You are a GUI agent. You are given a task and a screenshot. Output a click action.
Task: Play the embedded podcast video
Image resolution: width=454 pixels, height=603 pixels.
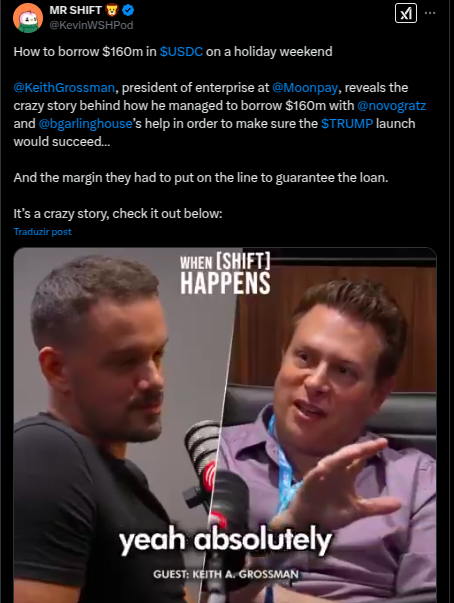click(x=225, y=425)
